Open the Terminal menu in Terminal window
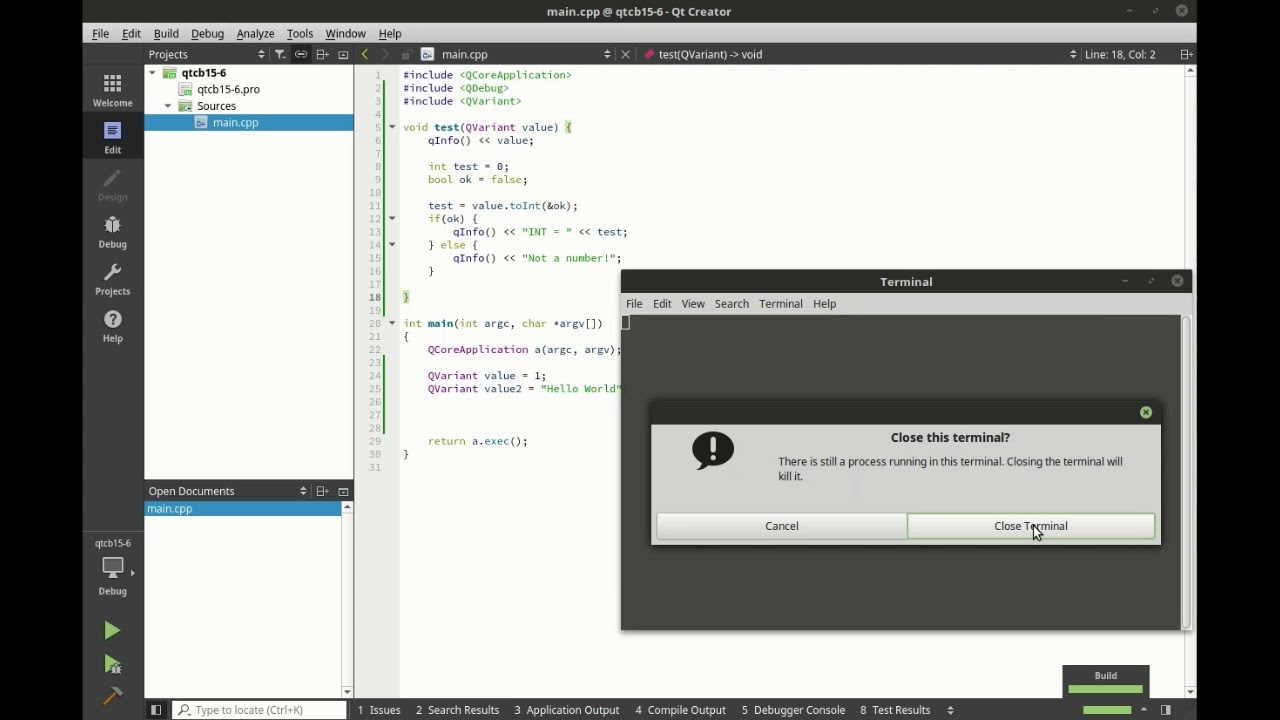Image resolution: width=1280 pixels, height=720 pixels. (781, 304)
